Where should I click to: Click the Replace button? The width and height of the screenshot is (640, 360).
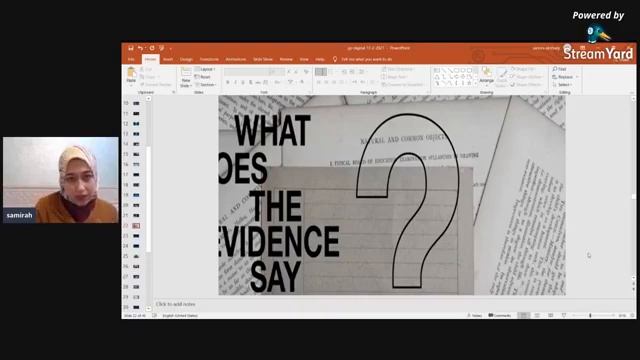pyautogui.click(x=565, y=77)
